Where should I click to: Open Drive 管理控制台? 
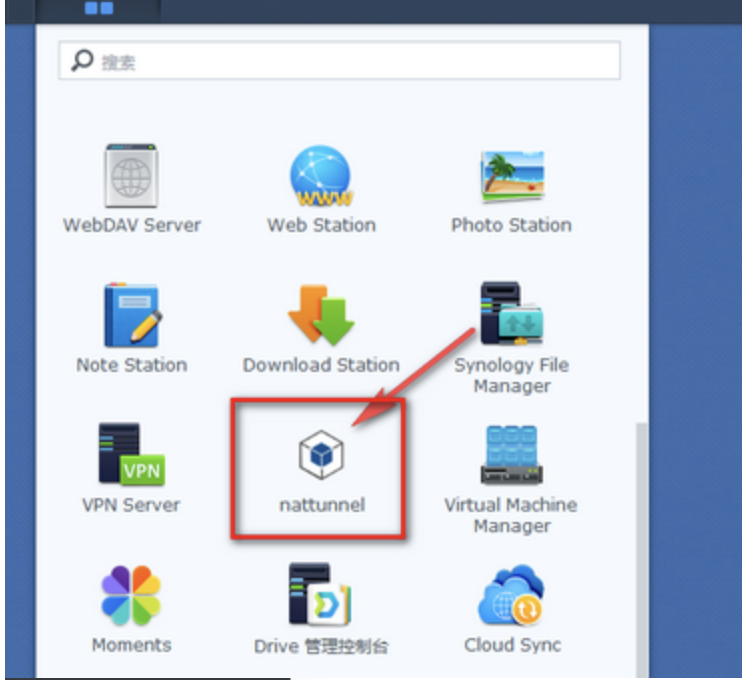point(320,594)
